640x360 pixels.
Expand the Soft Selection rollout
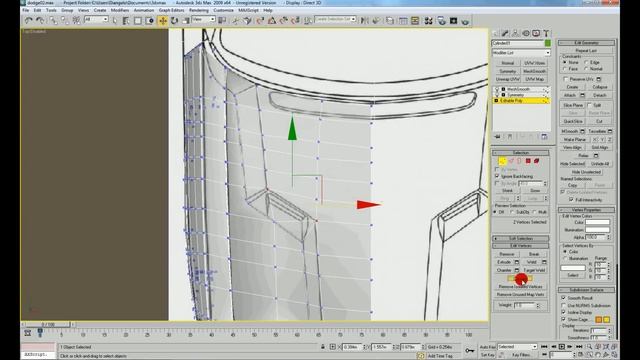point(520,238)
